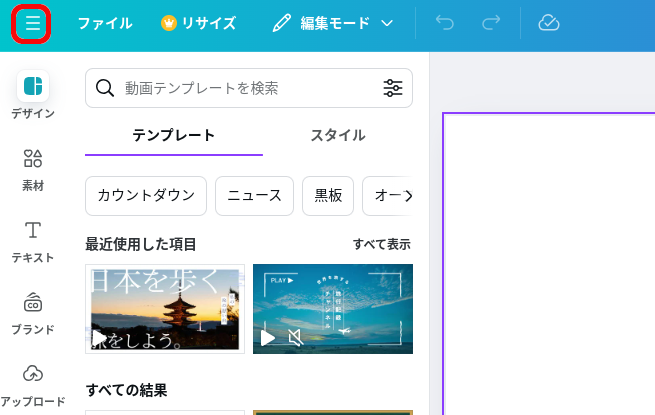Click the リサイズ crown button
This screenshot has height=415, width=655.
click(198, 23)
